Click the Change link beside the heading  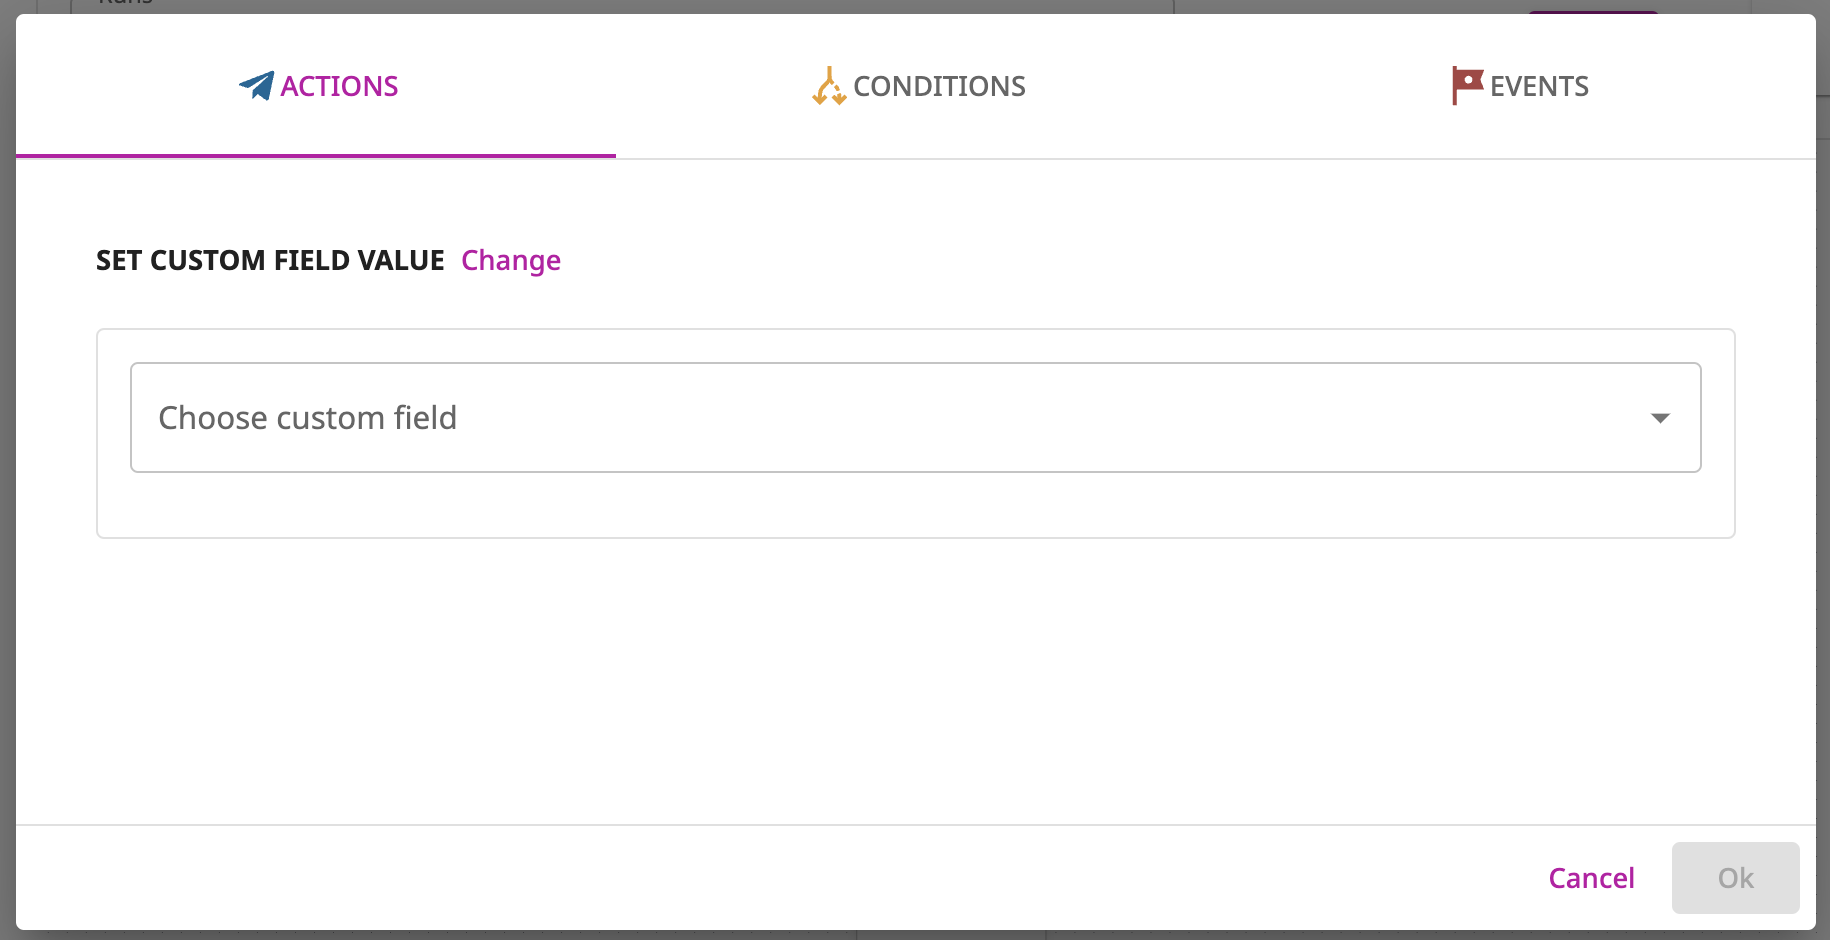pyautogui.click(x=511, y=260)
